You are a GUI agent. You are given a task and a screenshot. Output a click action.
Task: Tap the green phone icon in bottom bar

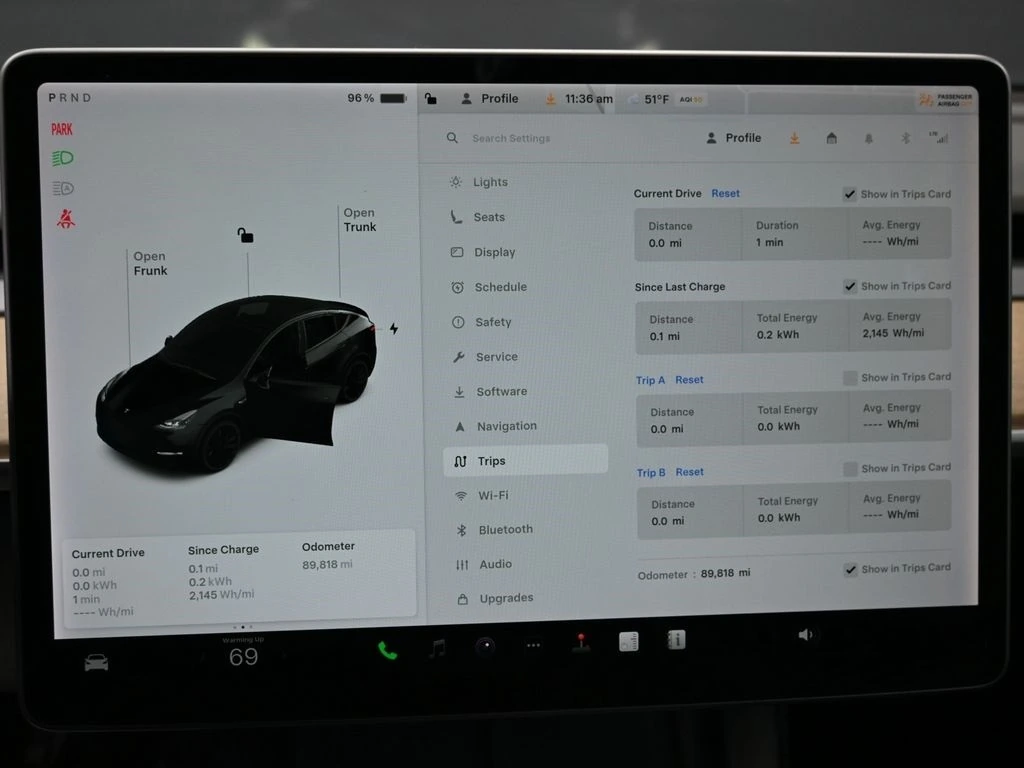[387, 650]
